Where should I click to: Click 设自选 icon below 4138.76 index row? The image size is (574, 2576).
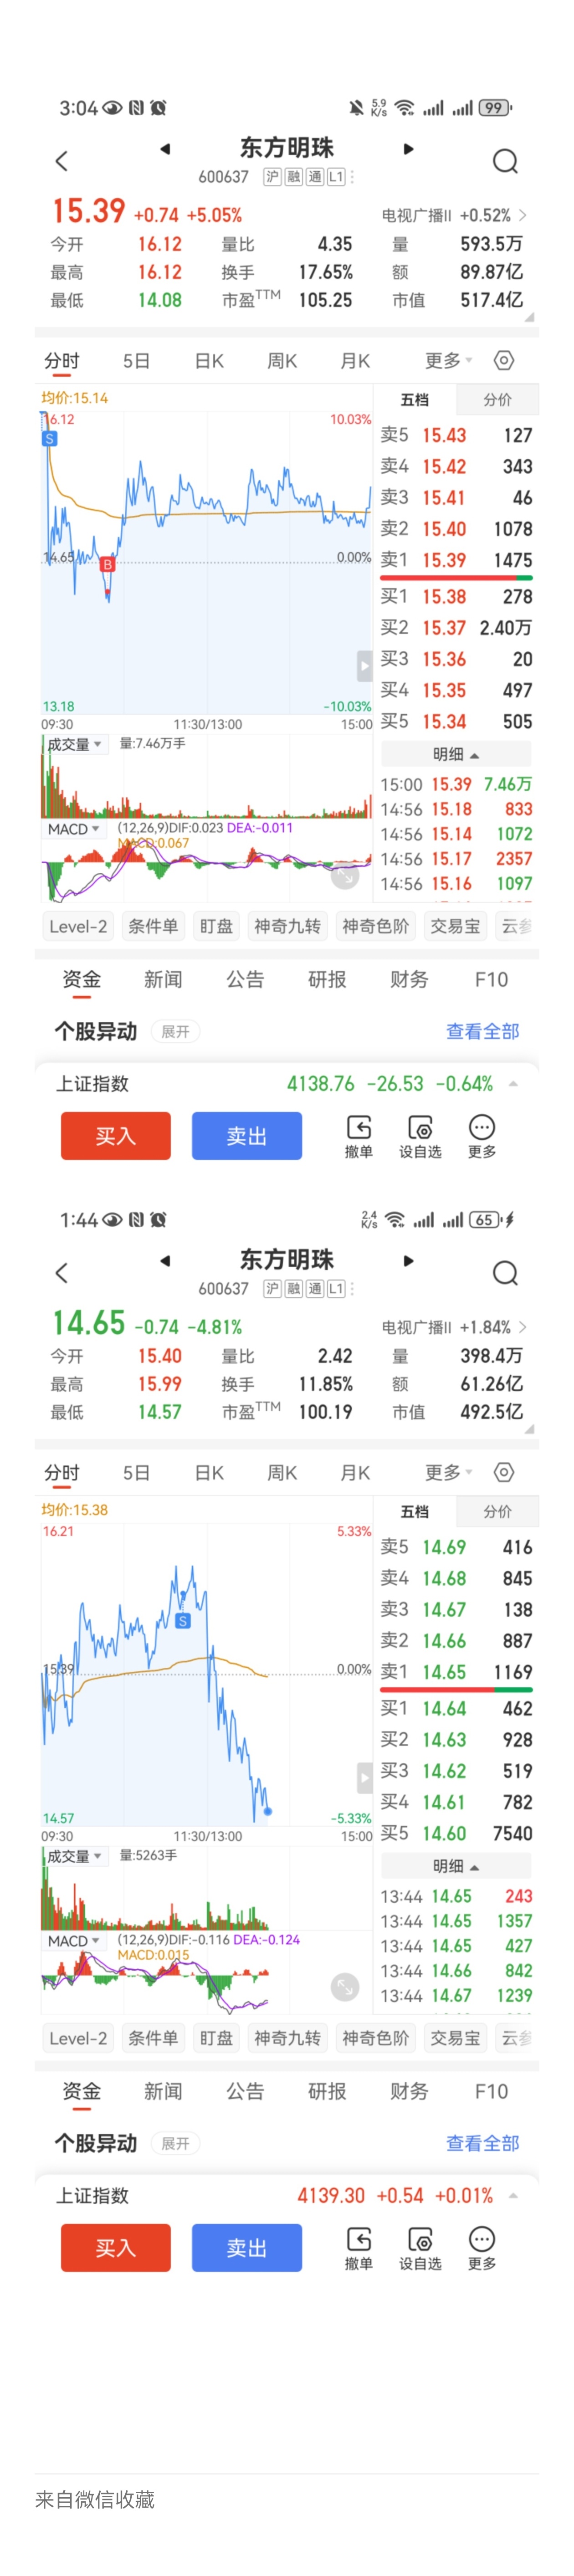[x=420, y=1128]
